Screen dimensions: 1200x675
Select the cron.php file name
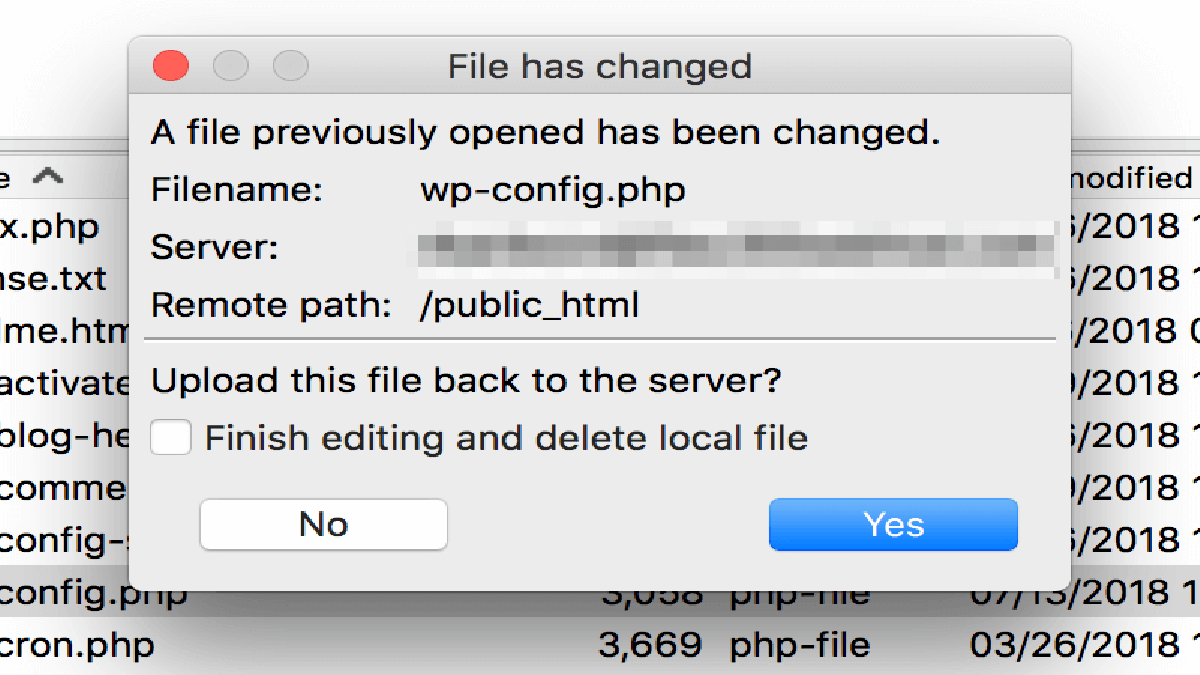[x=77, y=645]
